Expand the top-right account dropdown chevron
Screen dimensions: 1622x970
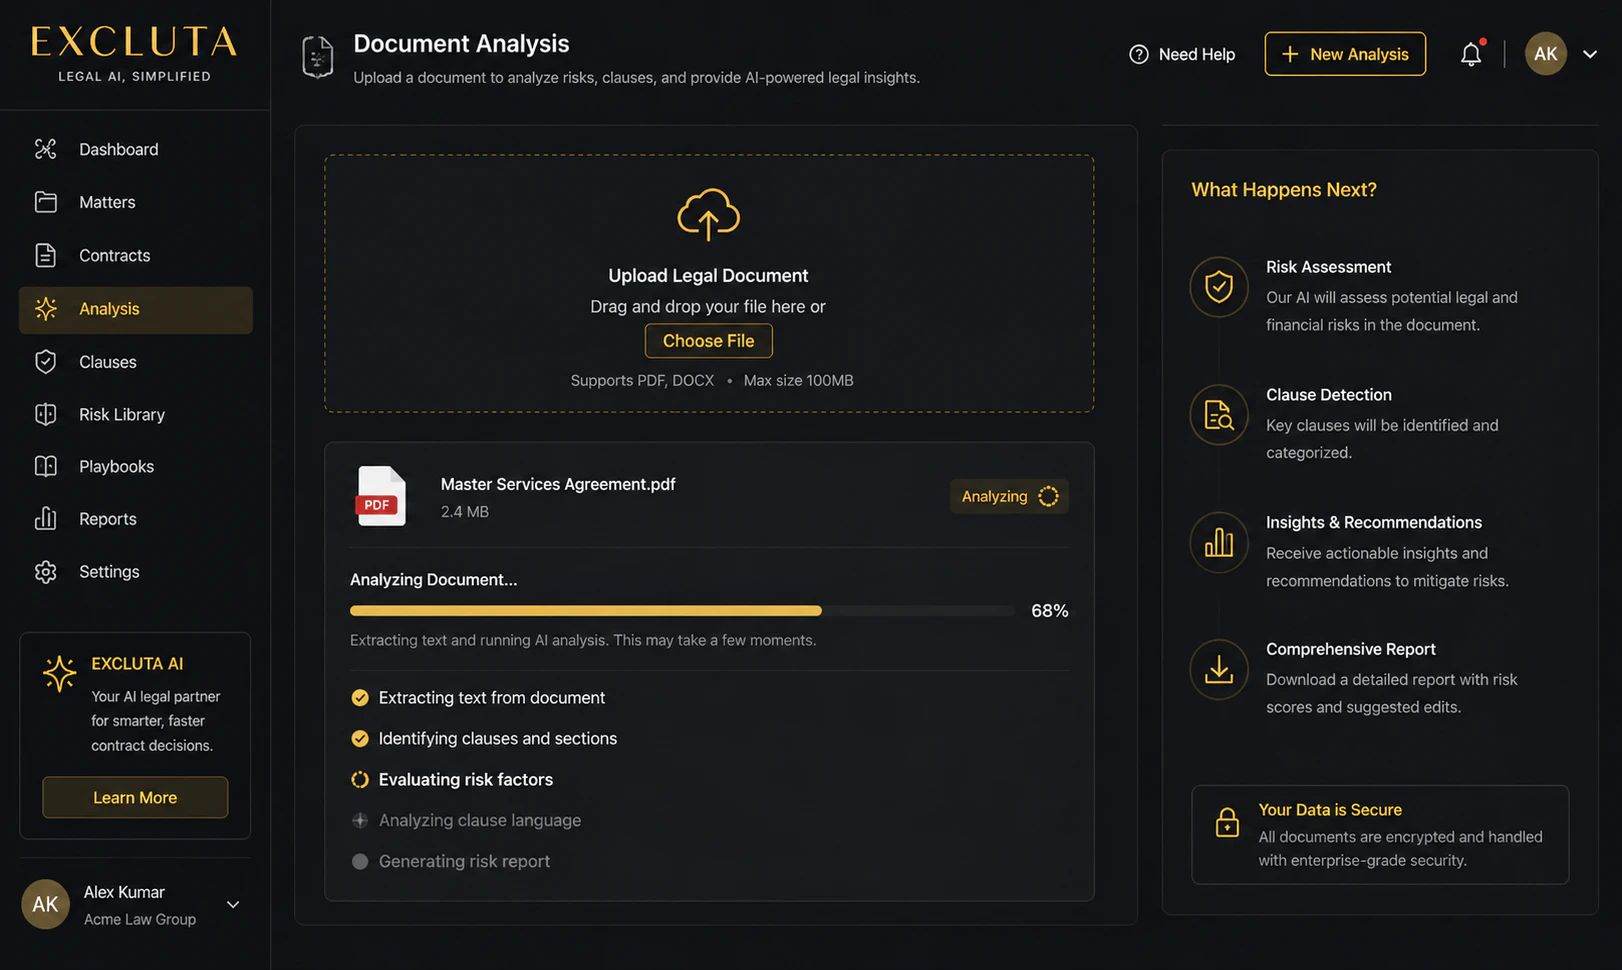click(x=1590, y=54)
